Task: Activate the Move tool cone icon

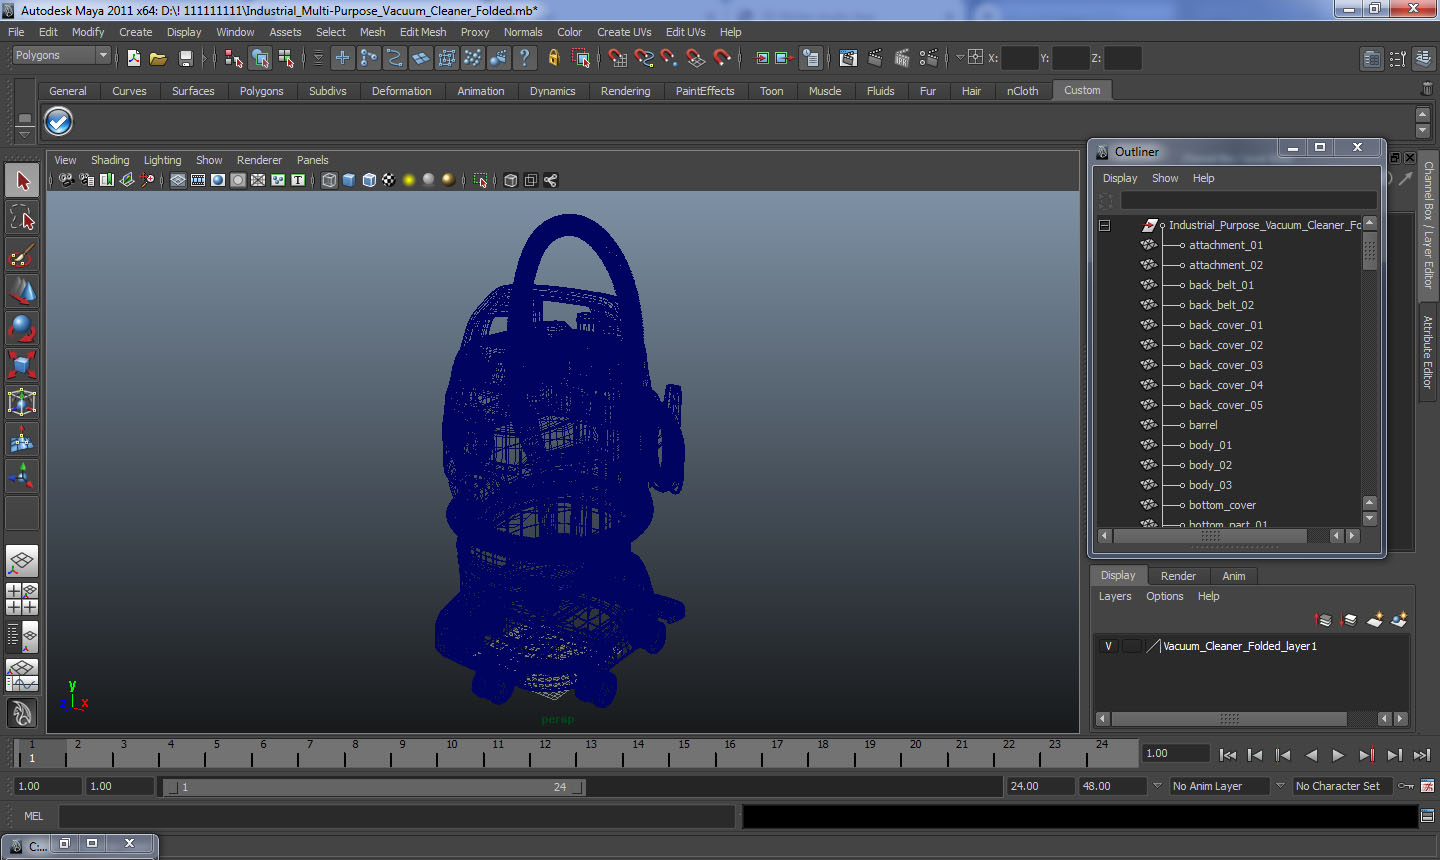Action: (22, 292)
